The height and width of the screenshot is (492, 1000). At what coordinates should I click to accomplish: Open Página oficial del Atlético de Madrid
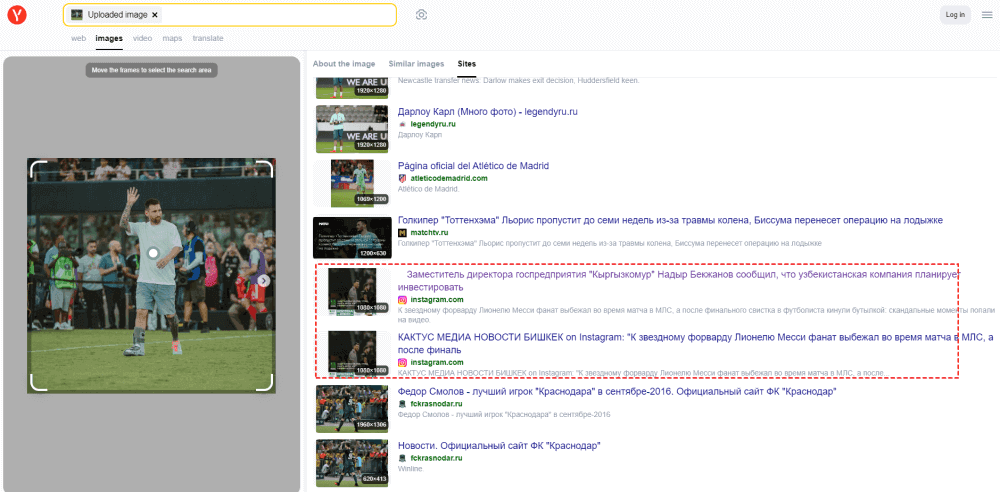coord(473,166)
